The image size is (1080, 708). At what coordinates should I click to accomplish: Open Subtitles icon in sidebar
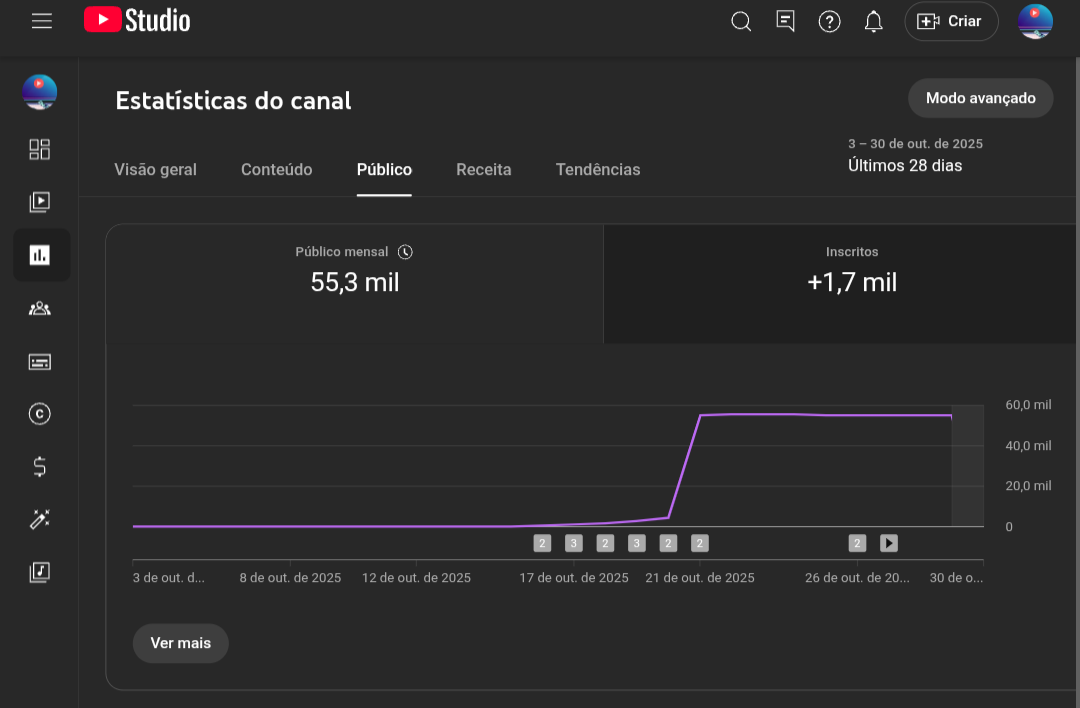(x=40, y=362)
